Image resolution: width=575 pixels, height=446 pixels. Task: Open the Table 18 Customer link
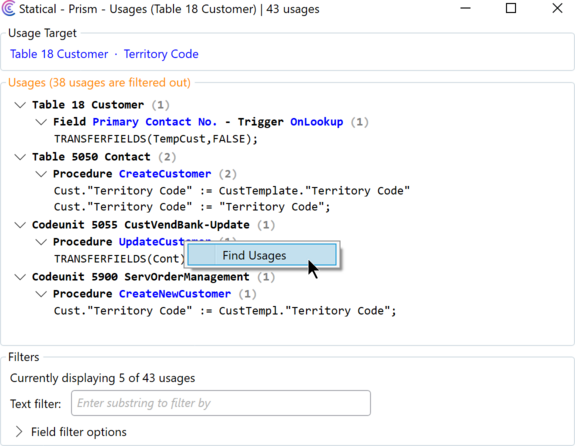pos(59,54)
